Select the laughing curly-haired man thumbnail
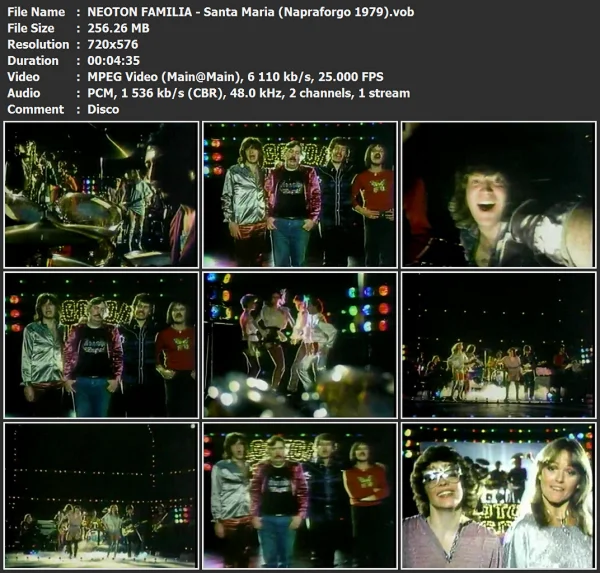Screen dimensions: 600x573 click(499, 194)
